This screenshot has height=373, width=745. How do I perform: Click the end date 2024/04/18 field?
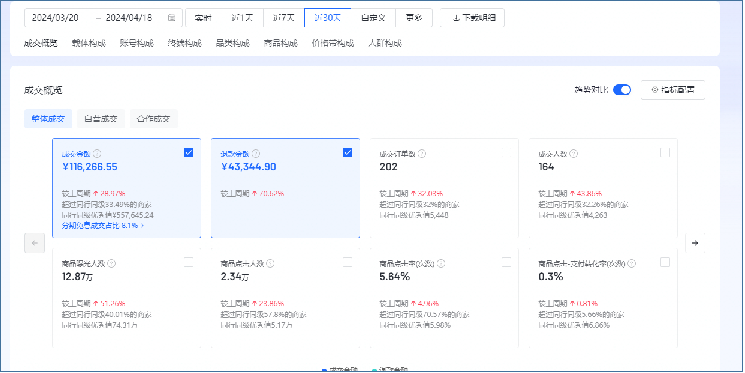(x=129, y=18)
